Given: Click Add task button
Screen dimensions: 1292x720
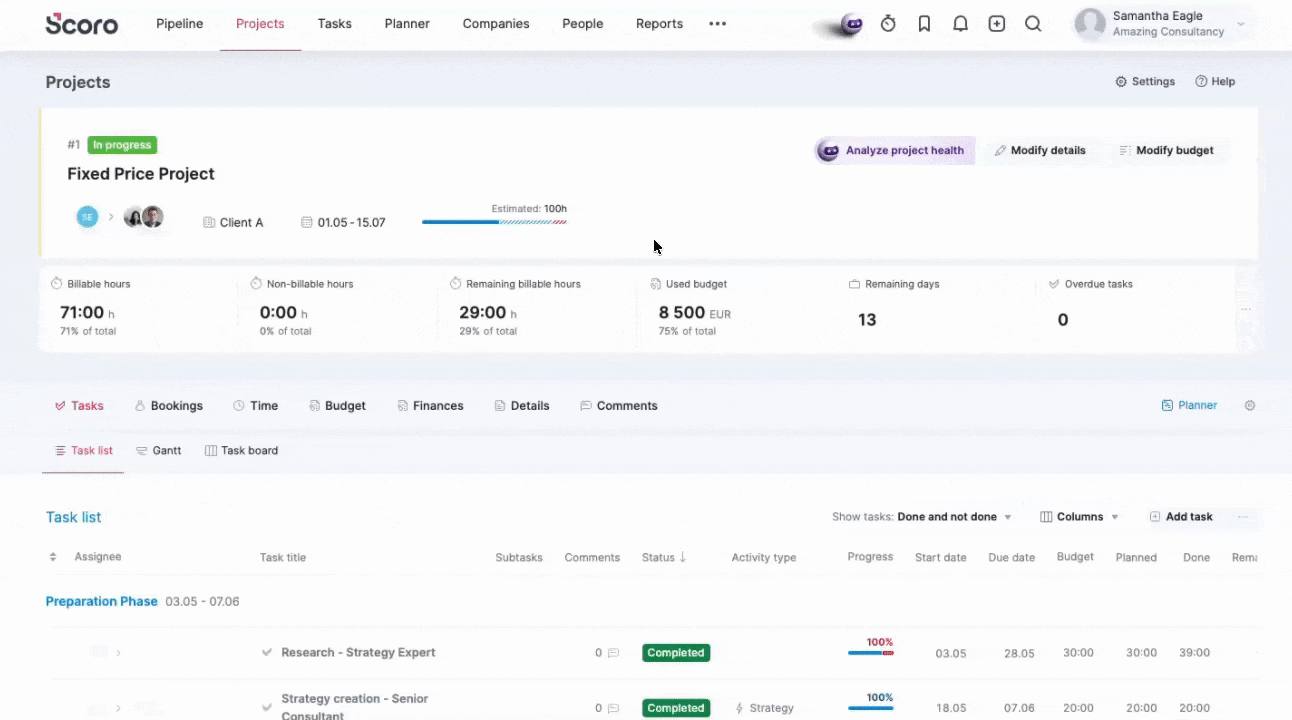Looking at the screenshot, I should [x=1181, y=517].
